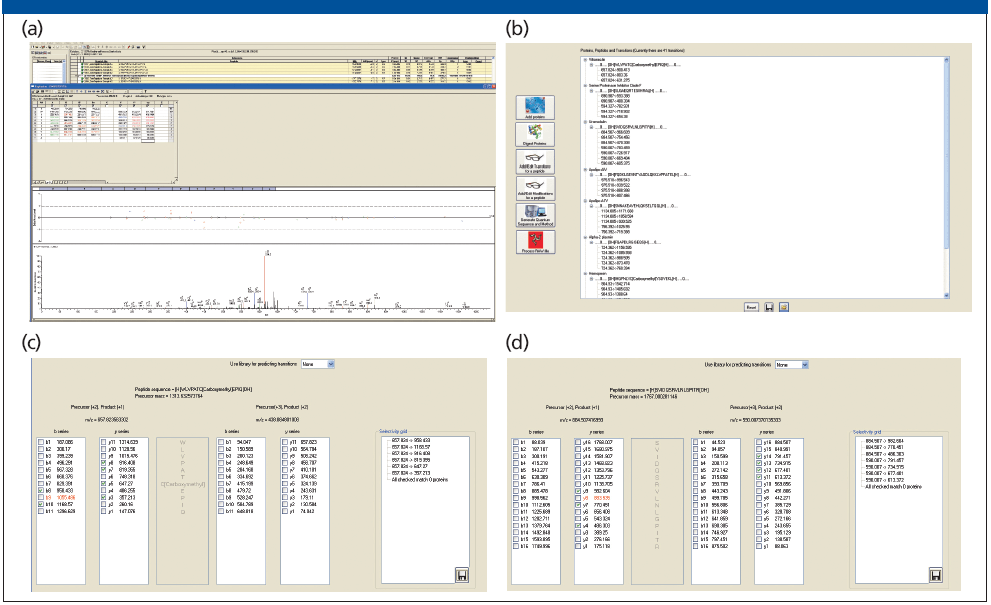Open Add/Edit Transitions for a peptide

coord(535,162)
